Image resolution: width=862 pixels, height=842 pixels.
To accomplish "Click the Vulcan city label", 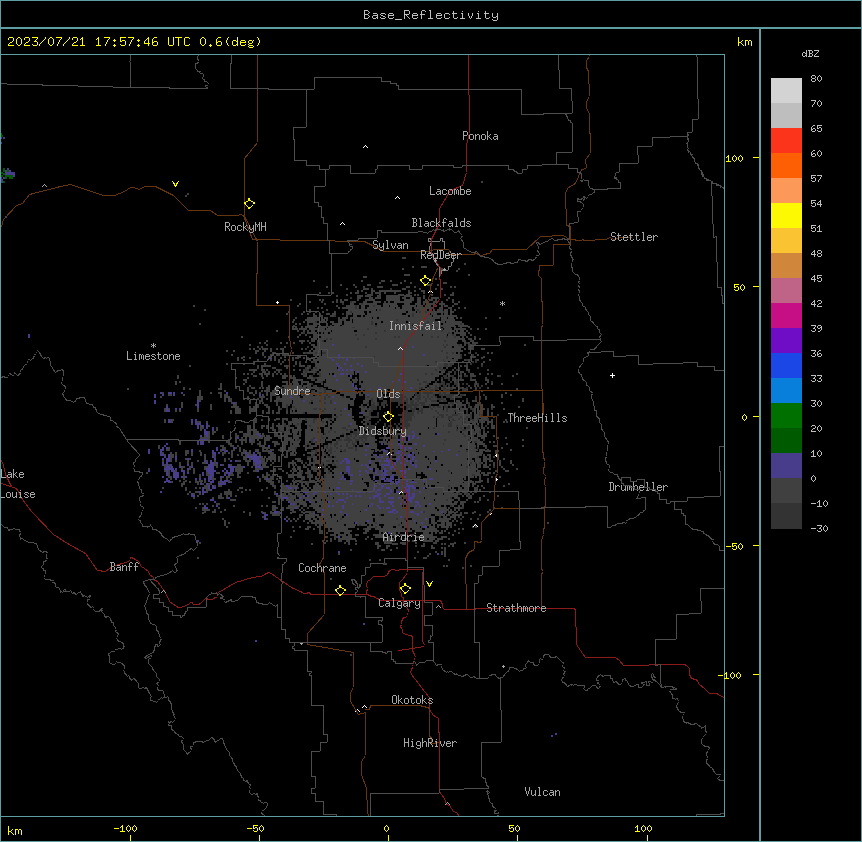I will (543, 792).
